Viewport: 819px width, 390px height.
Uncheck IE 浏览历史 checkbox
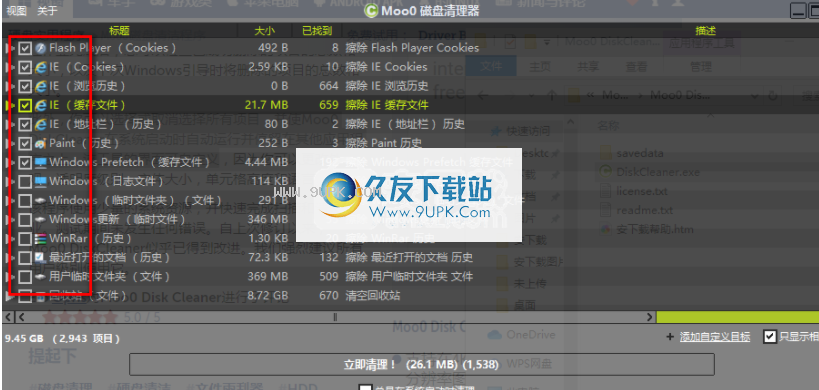coord(25,86)
